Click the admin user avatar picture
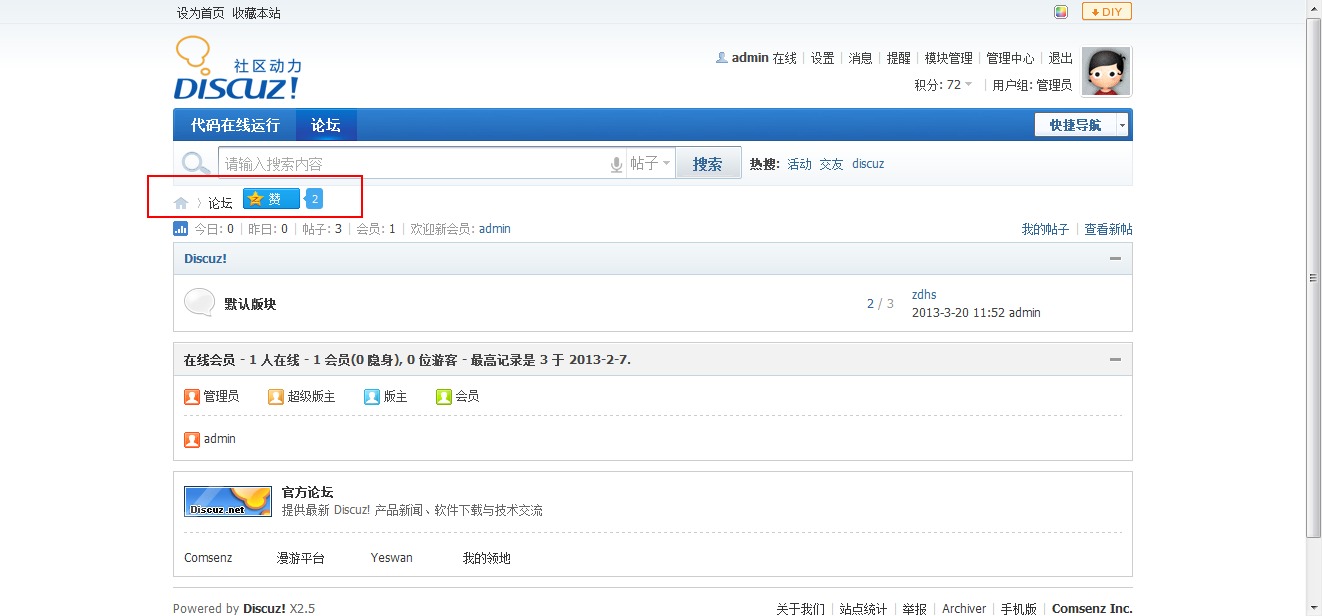This screenshot has height=616, width=1322. (x=1106, y=71)
